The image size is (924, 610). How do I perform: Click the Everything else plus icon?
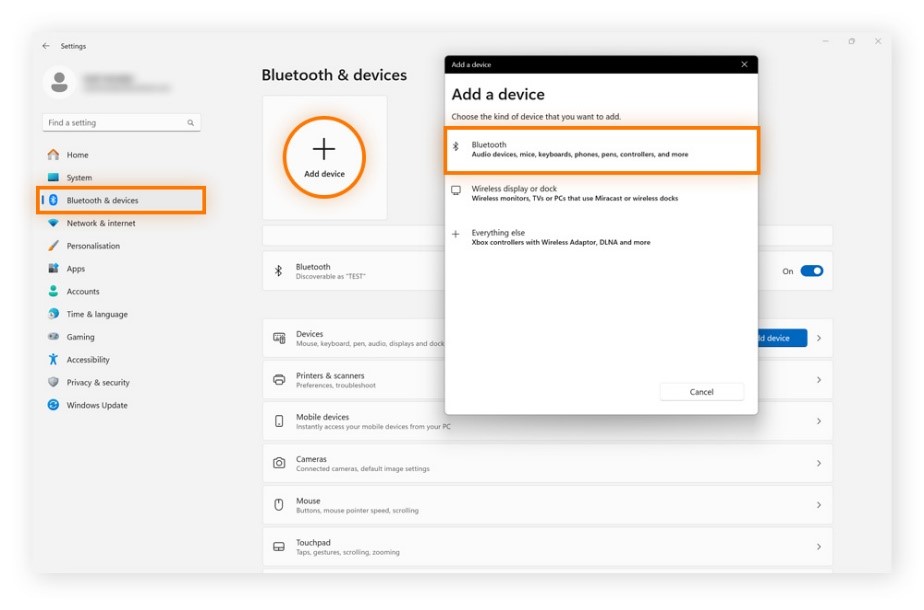tap(456, 234)
